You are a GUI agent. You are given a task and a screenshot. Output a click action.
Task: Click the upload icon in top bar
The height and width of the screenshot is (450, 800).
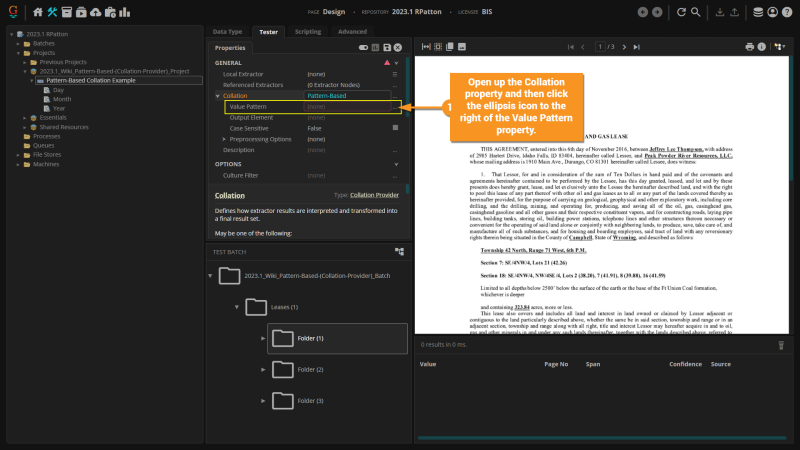click(734, 12)
